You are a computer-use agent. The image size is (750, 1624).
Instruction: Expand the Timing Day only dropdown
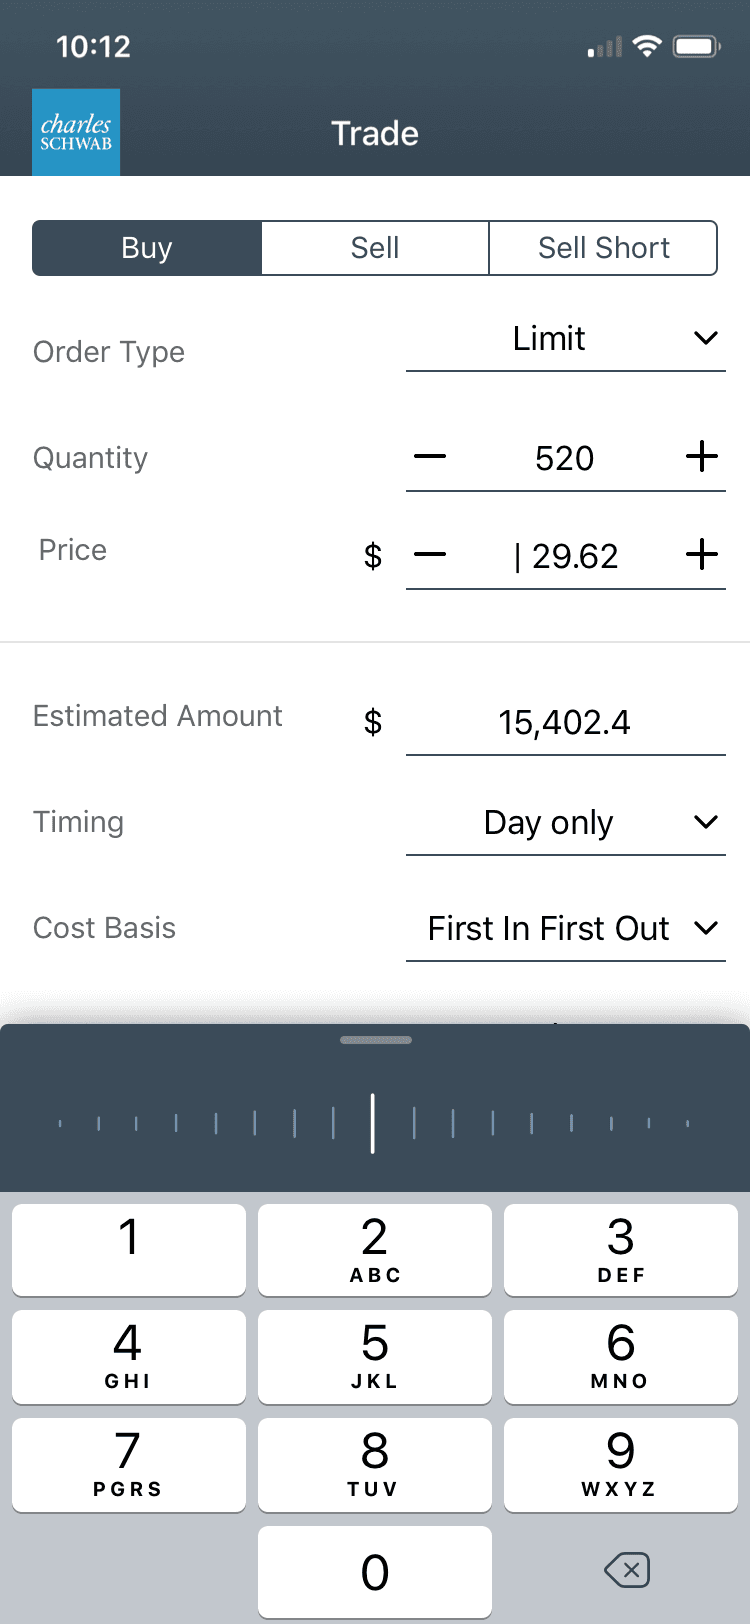pos(565,823)
